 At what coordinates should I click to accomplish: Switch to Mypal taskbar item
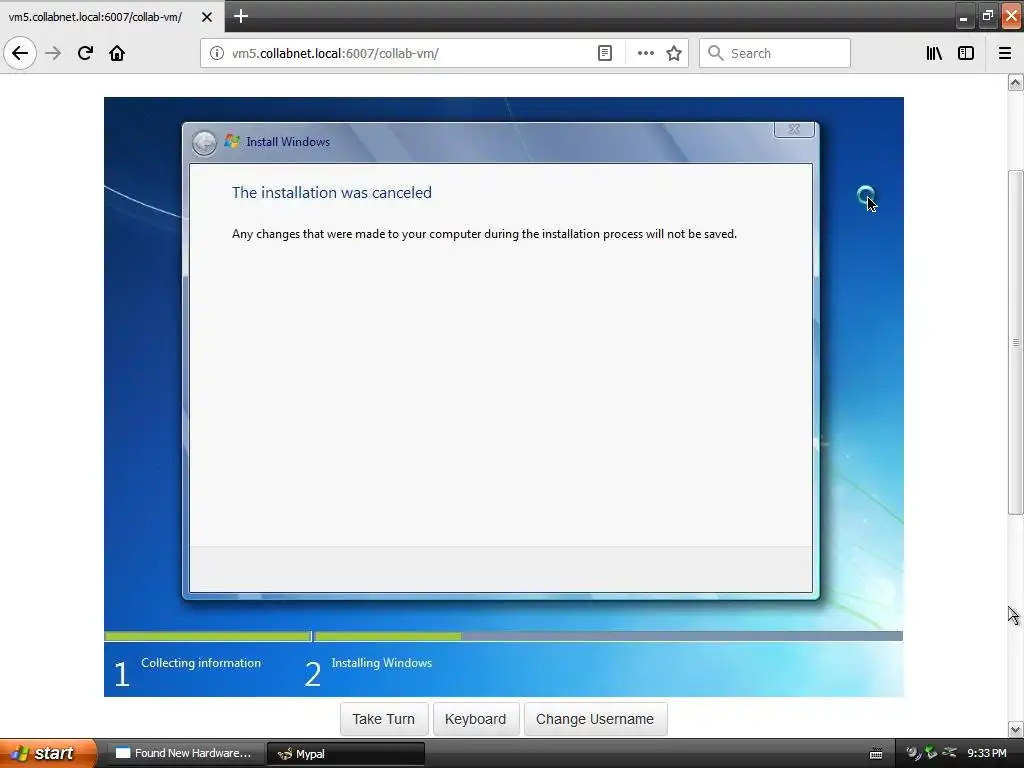point(346,754)
